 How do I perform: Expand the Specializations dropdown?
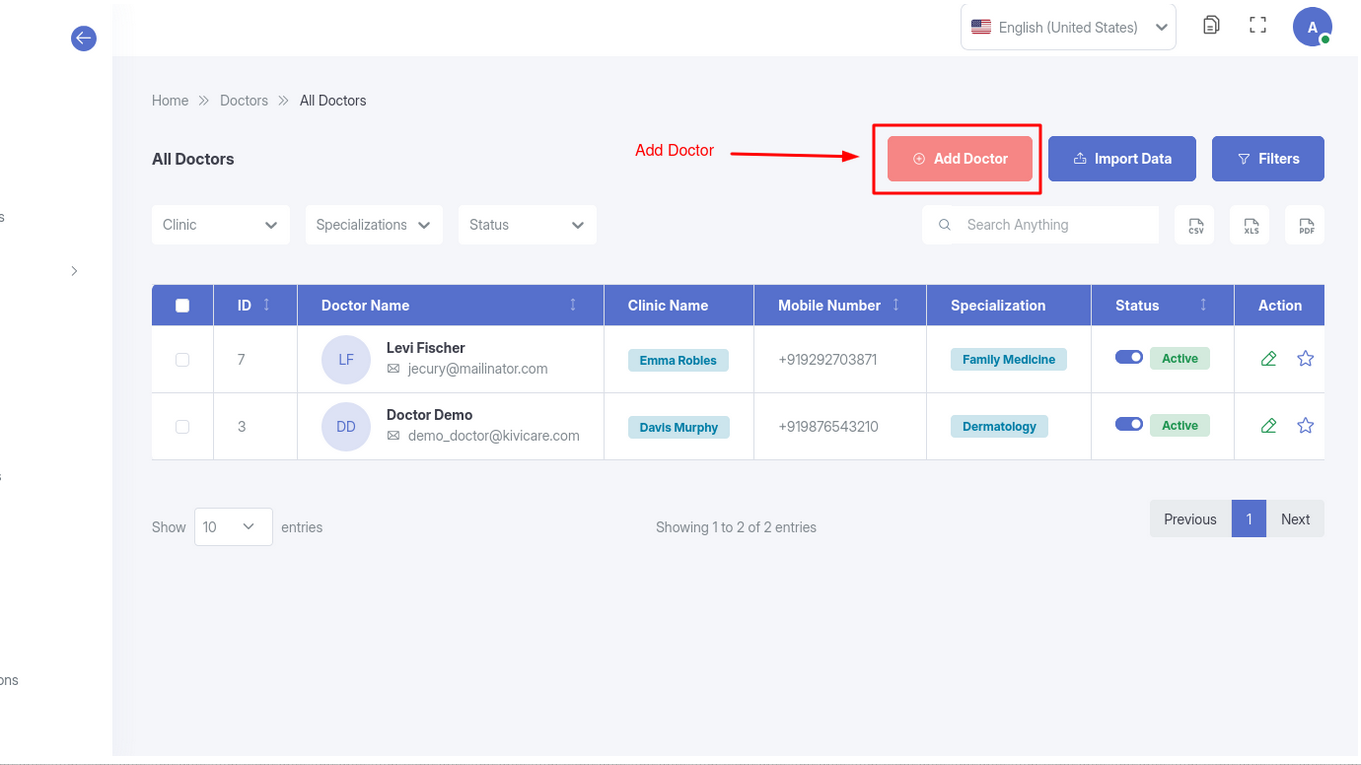[x=373, y=225]
